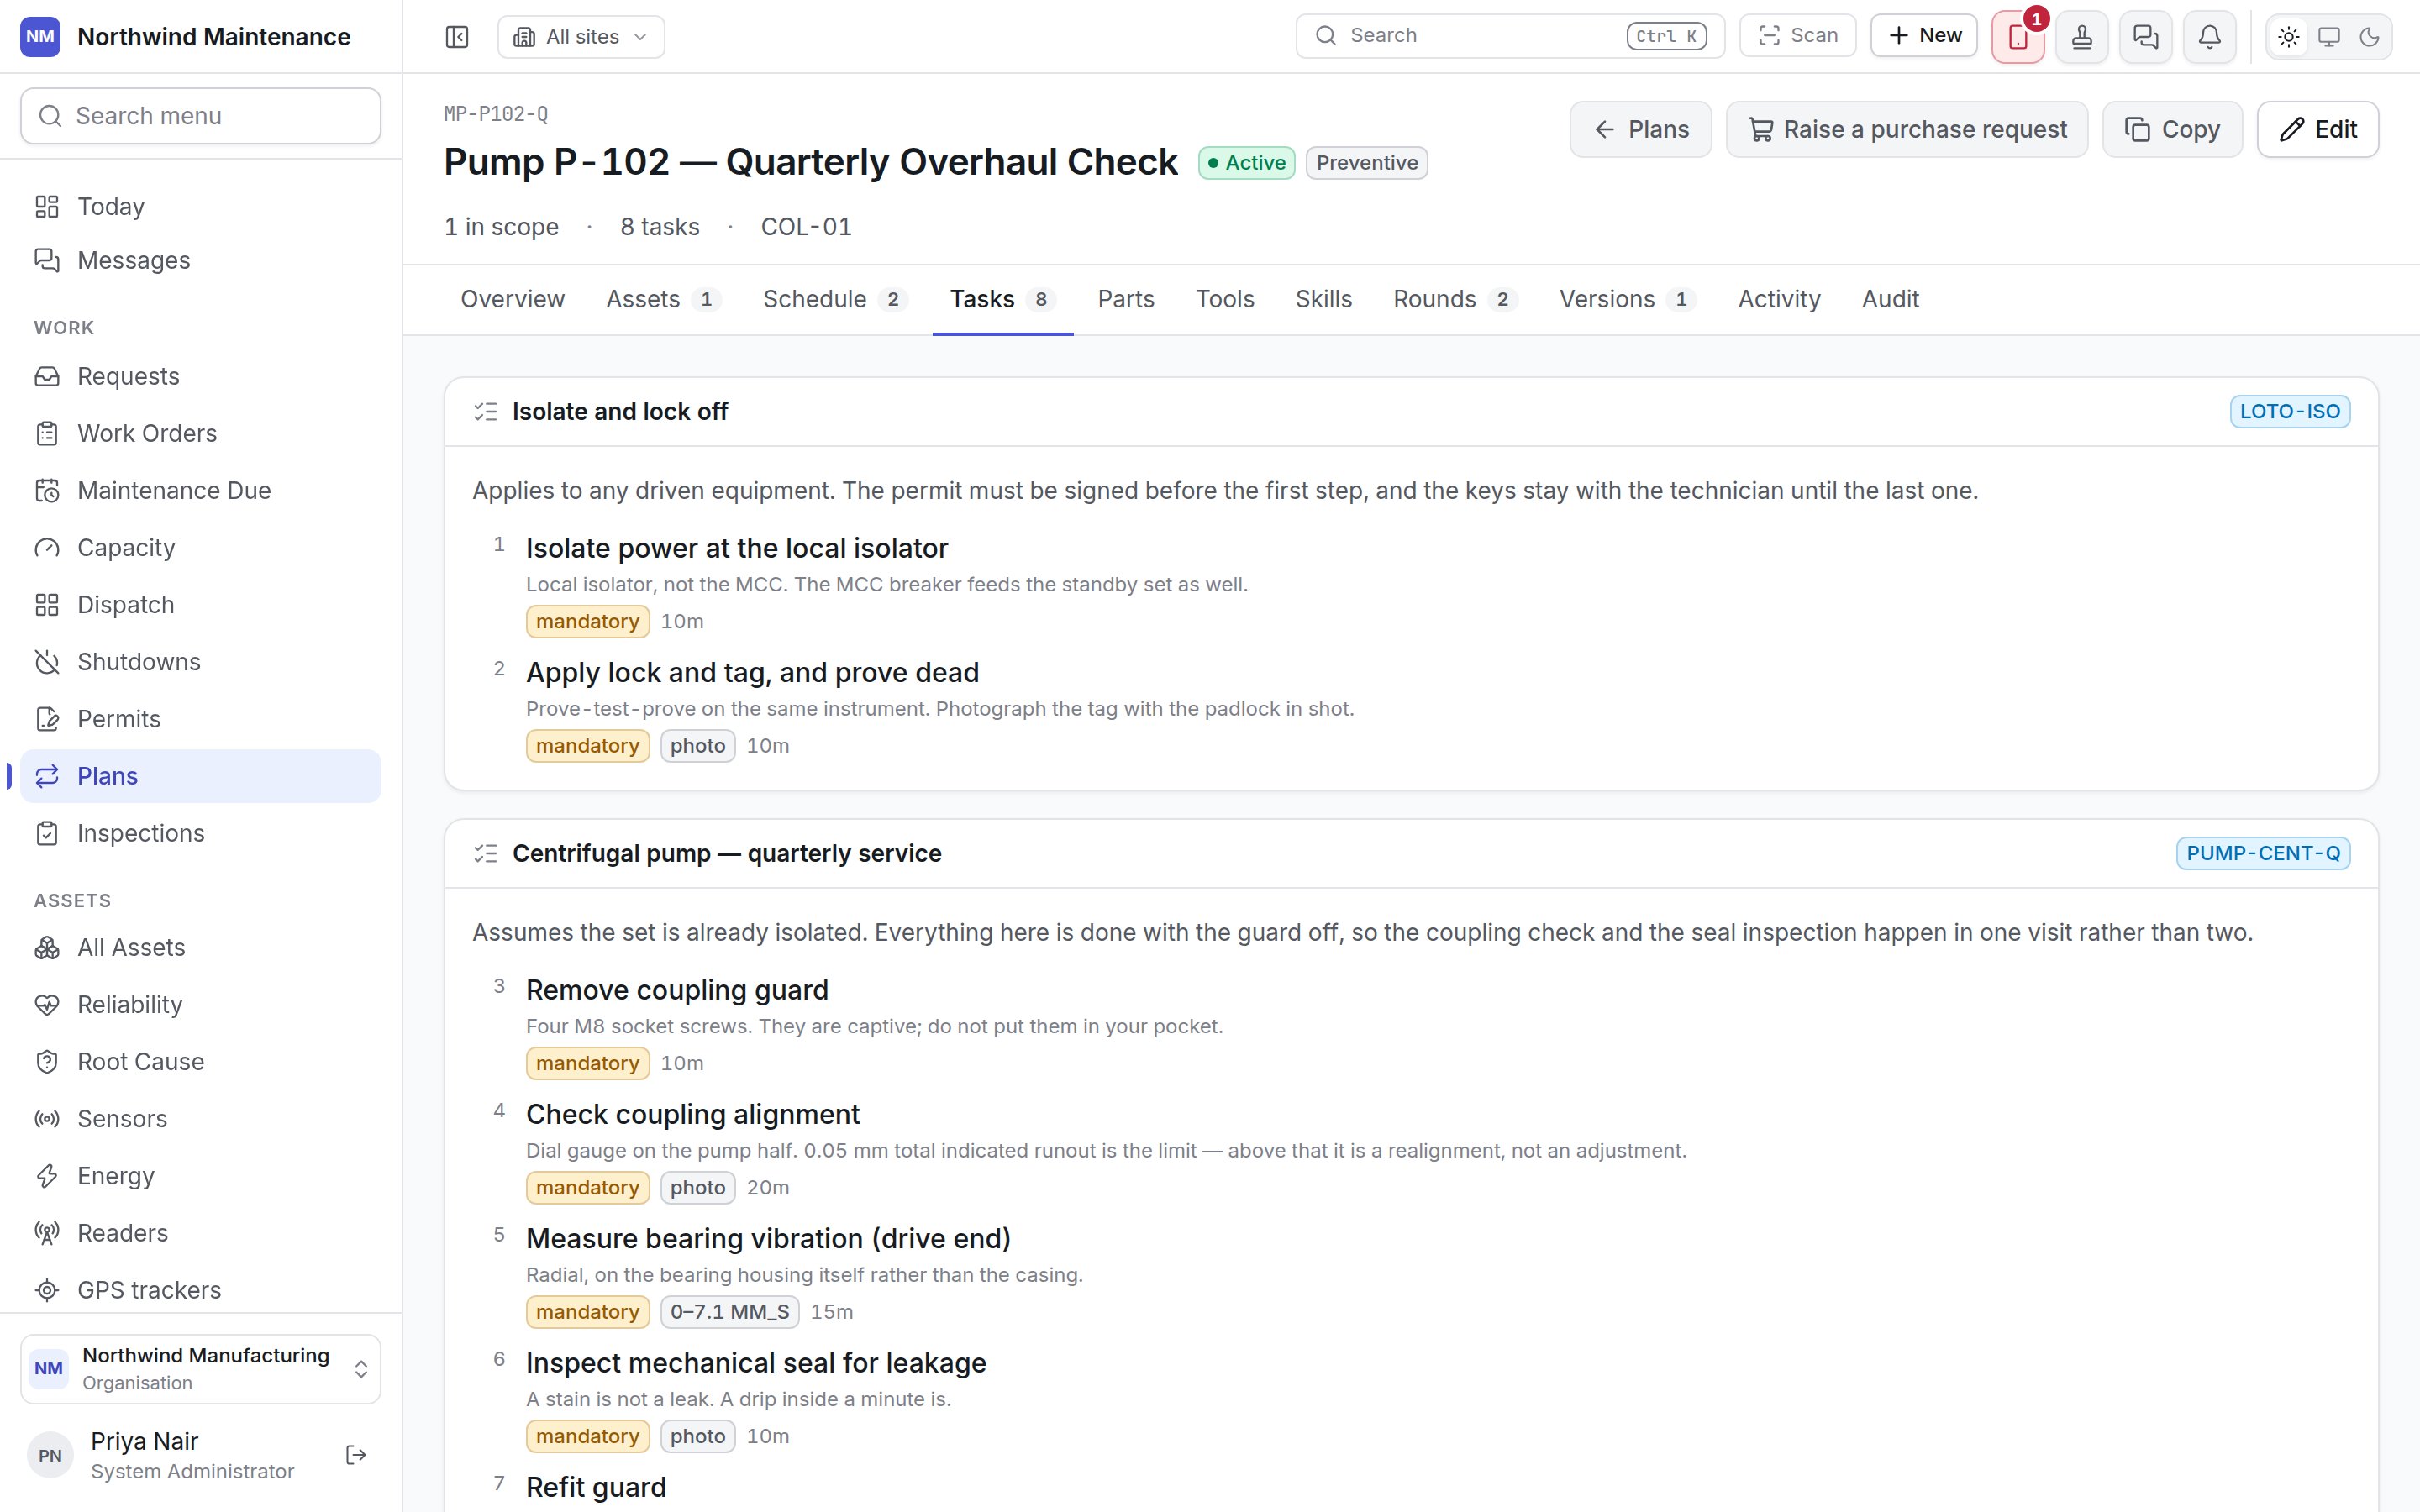
Task: Open the Northwind Manufacturing organisation switcher
Action: click(x=201, y=1368)
